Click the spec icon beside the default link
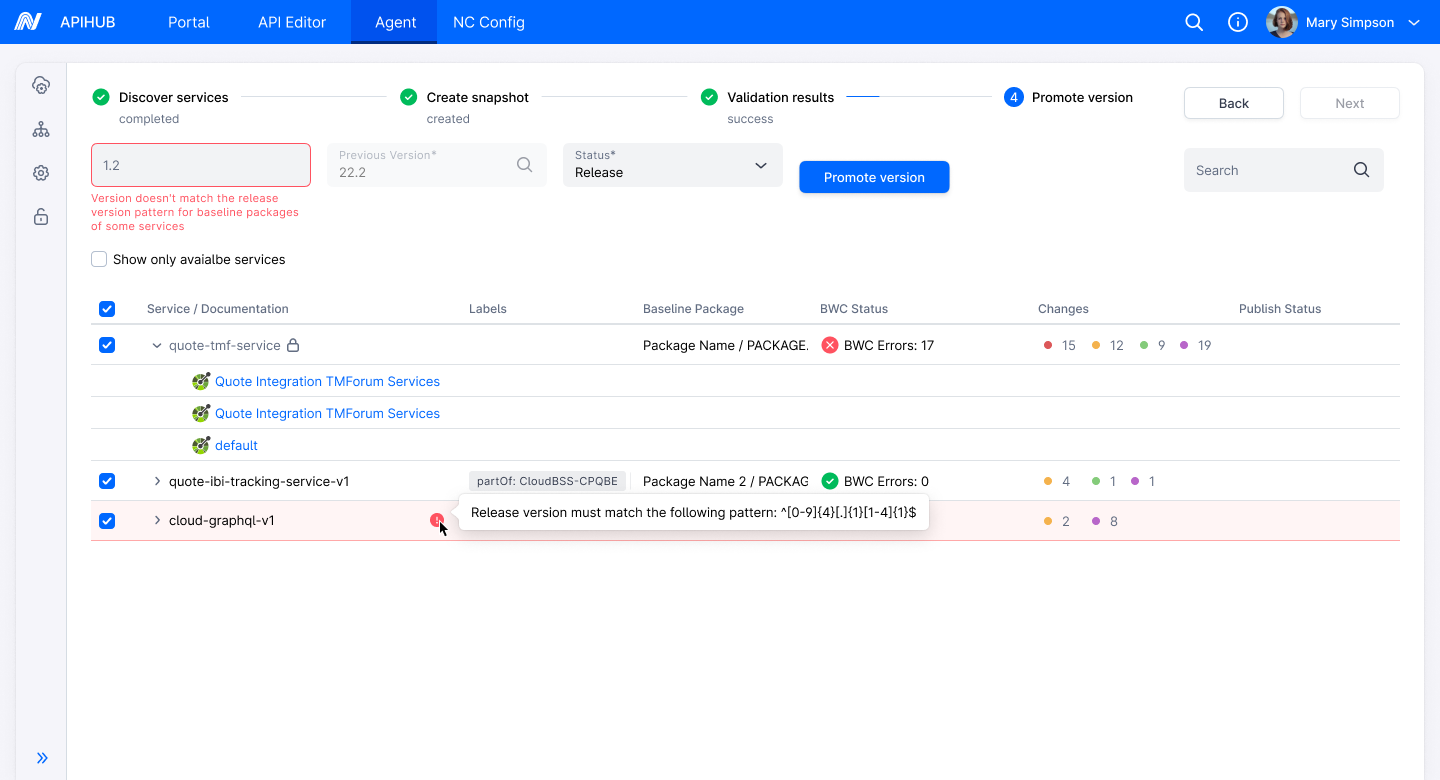 pos(201,445)
